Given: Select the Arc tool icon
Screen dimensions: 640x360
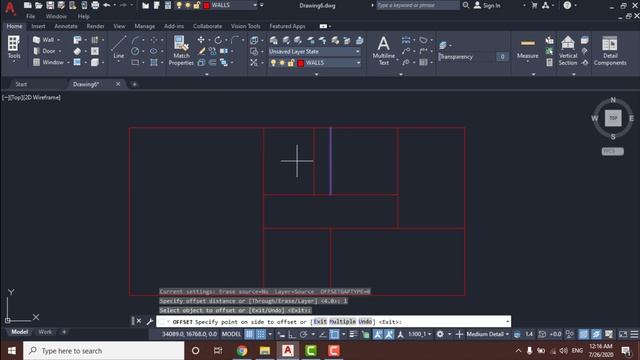Looking at the screenshot, I should tap(135, 40).
